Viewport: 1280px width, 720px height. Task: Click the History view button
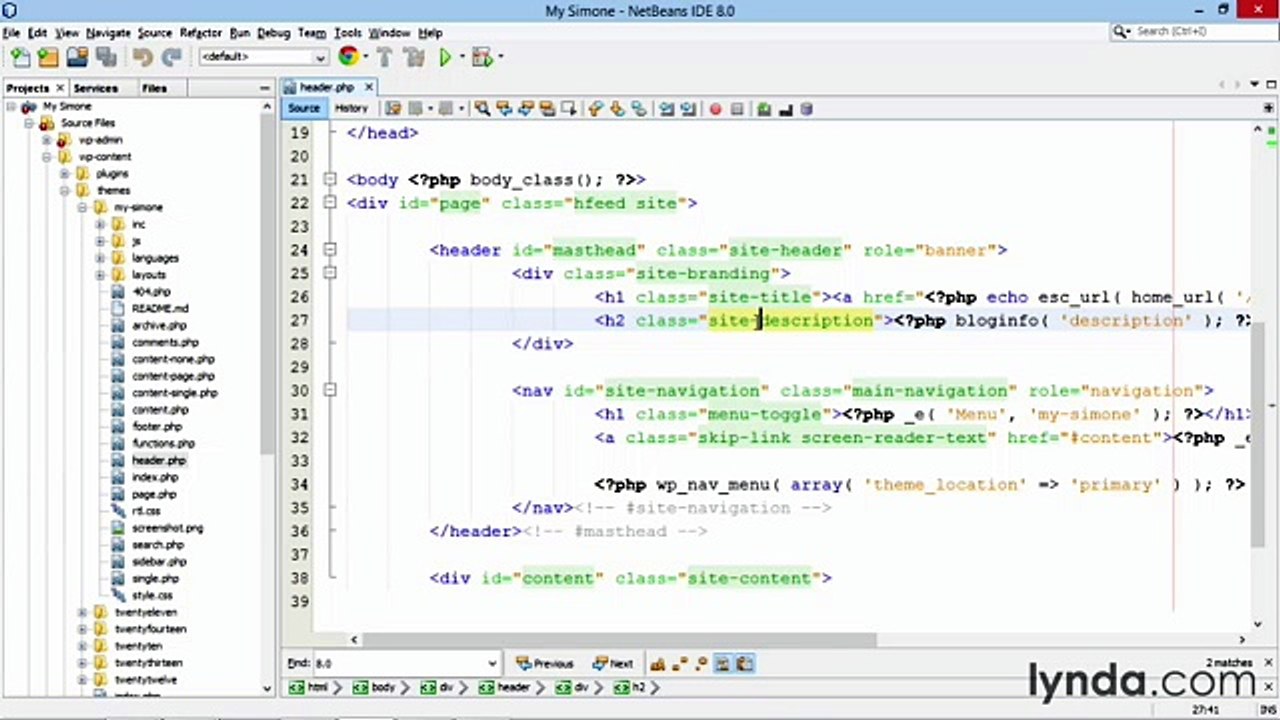(x=351, y=108)
